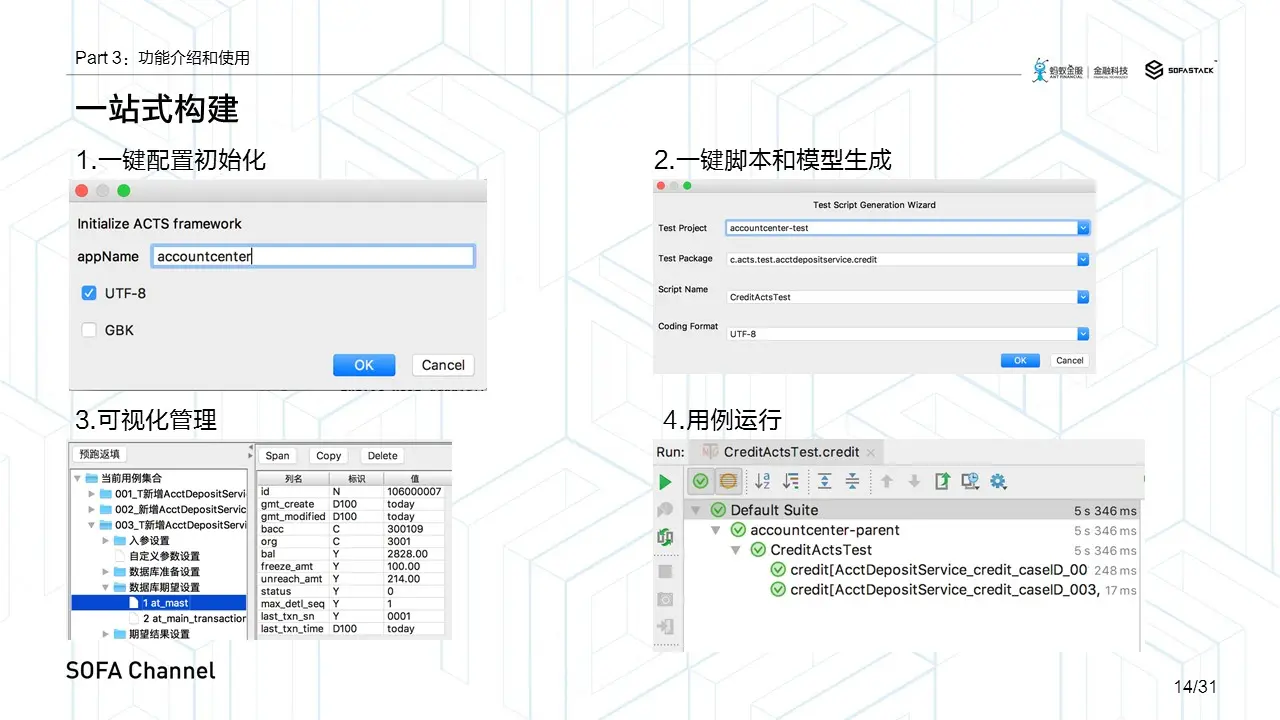
Task: Click the dump threads camera icon
Action: click(x=665, y=599)
